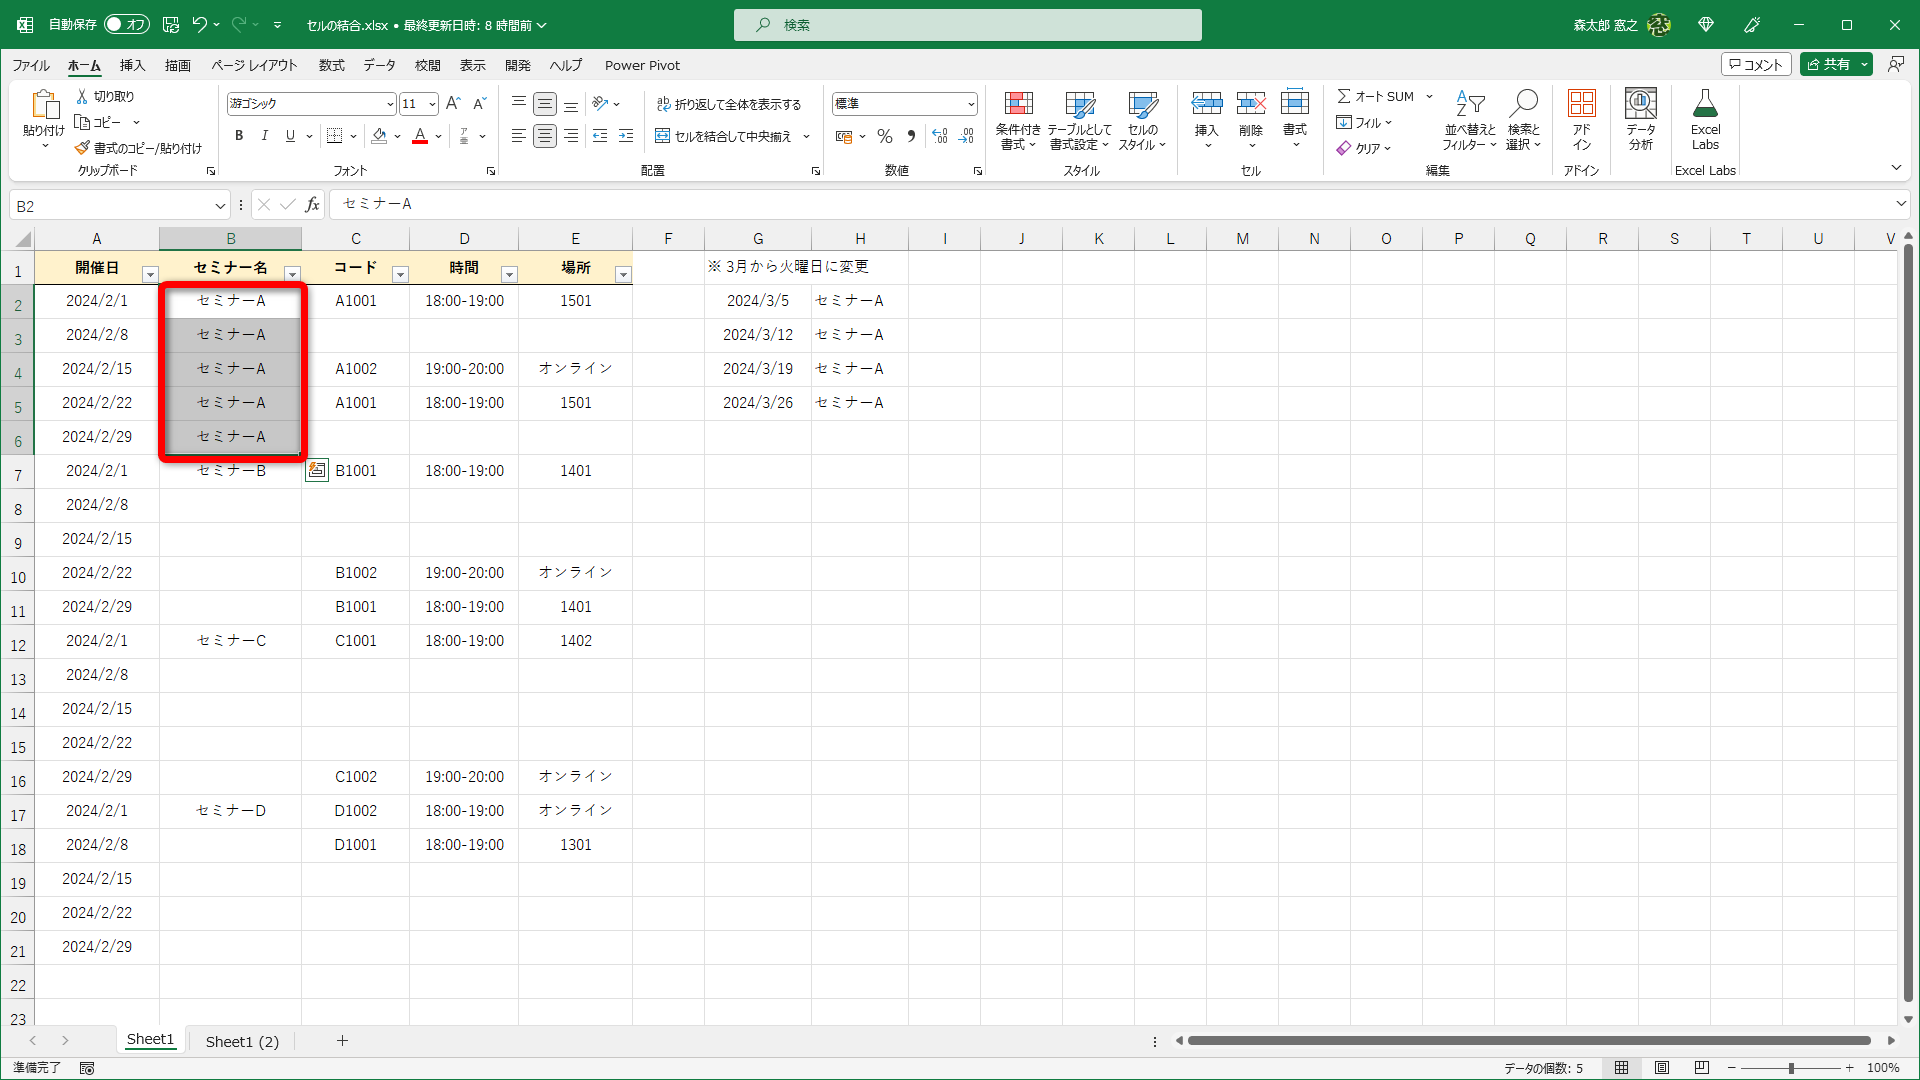
Task: Click the Format Painter brush icon
Action: (83, 148)
